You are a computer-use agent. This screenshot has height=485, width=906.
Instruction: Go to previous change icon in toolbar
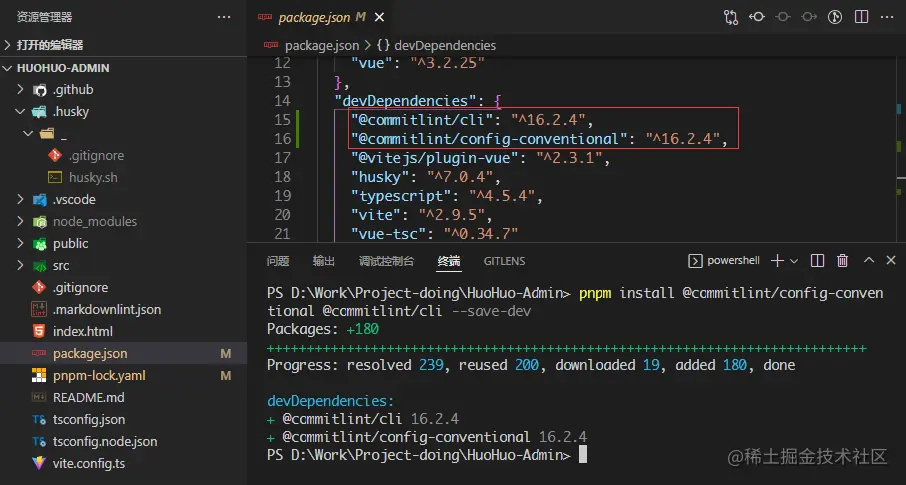757,17
